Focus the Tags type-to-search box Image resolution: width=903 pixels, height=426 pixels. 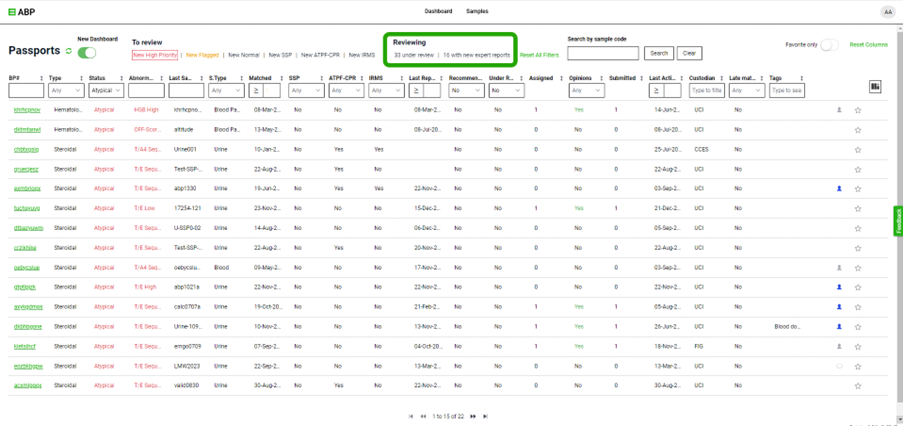point(787,90)
